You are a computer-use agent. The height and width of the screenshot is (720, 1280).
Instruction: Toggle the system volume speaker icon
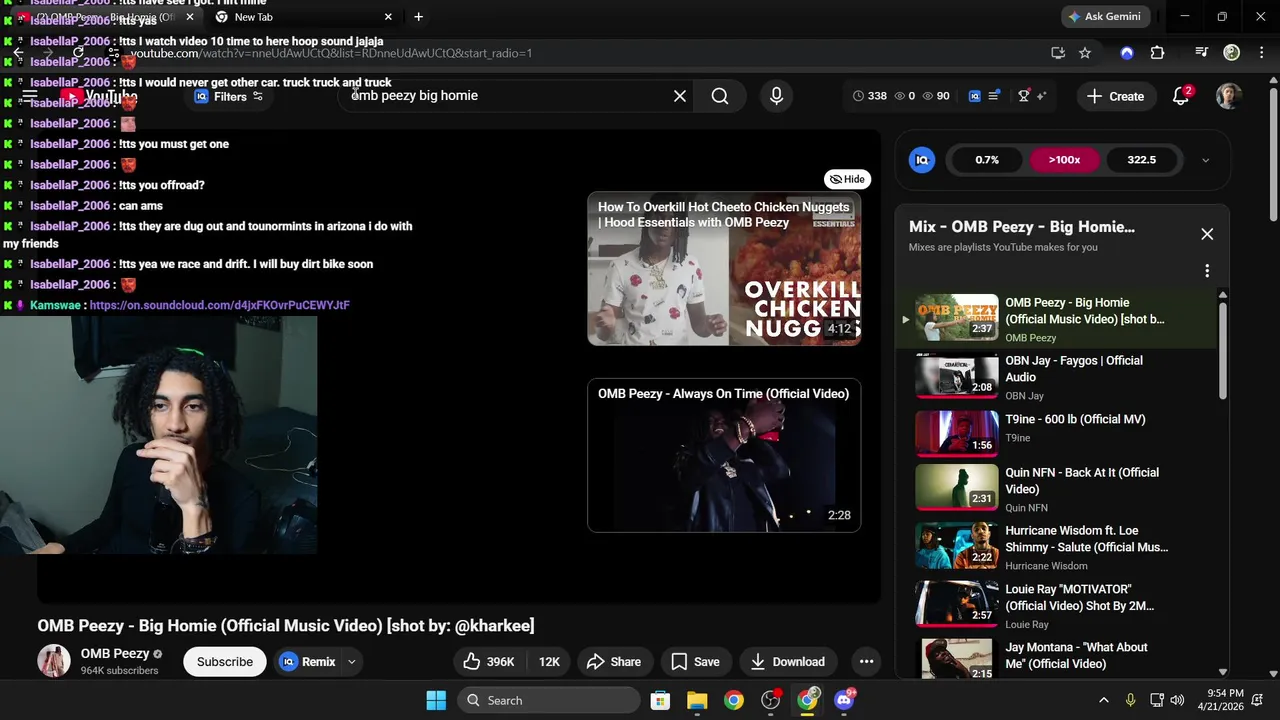tap(1177, 700)
